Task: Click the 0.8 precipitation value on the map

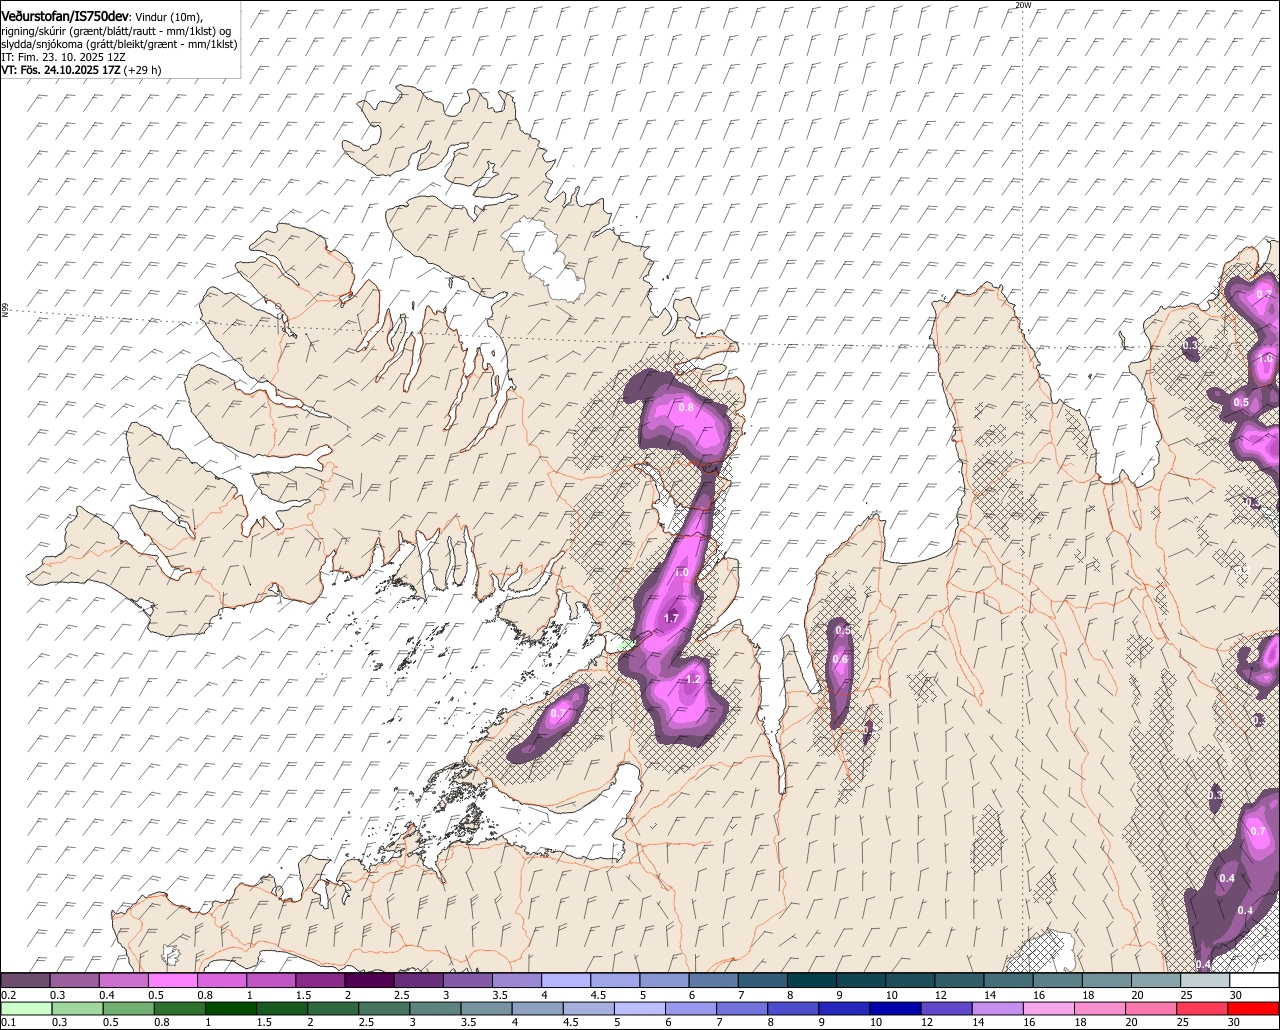Action: click(x=686, y=408)
